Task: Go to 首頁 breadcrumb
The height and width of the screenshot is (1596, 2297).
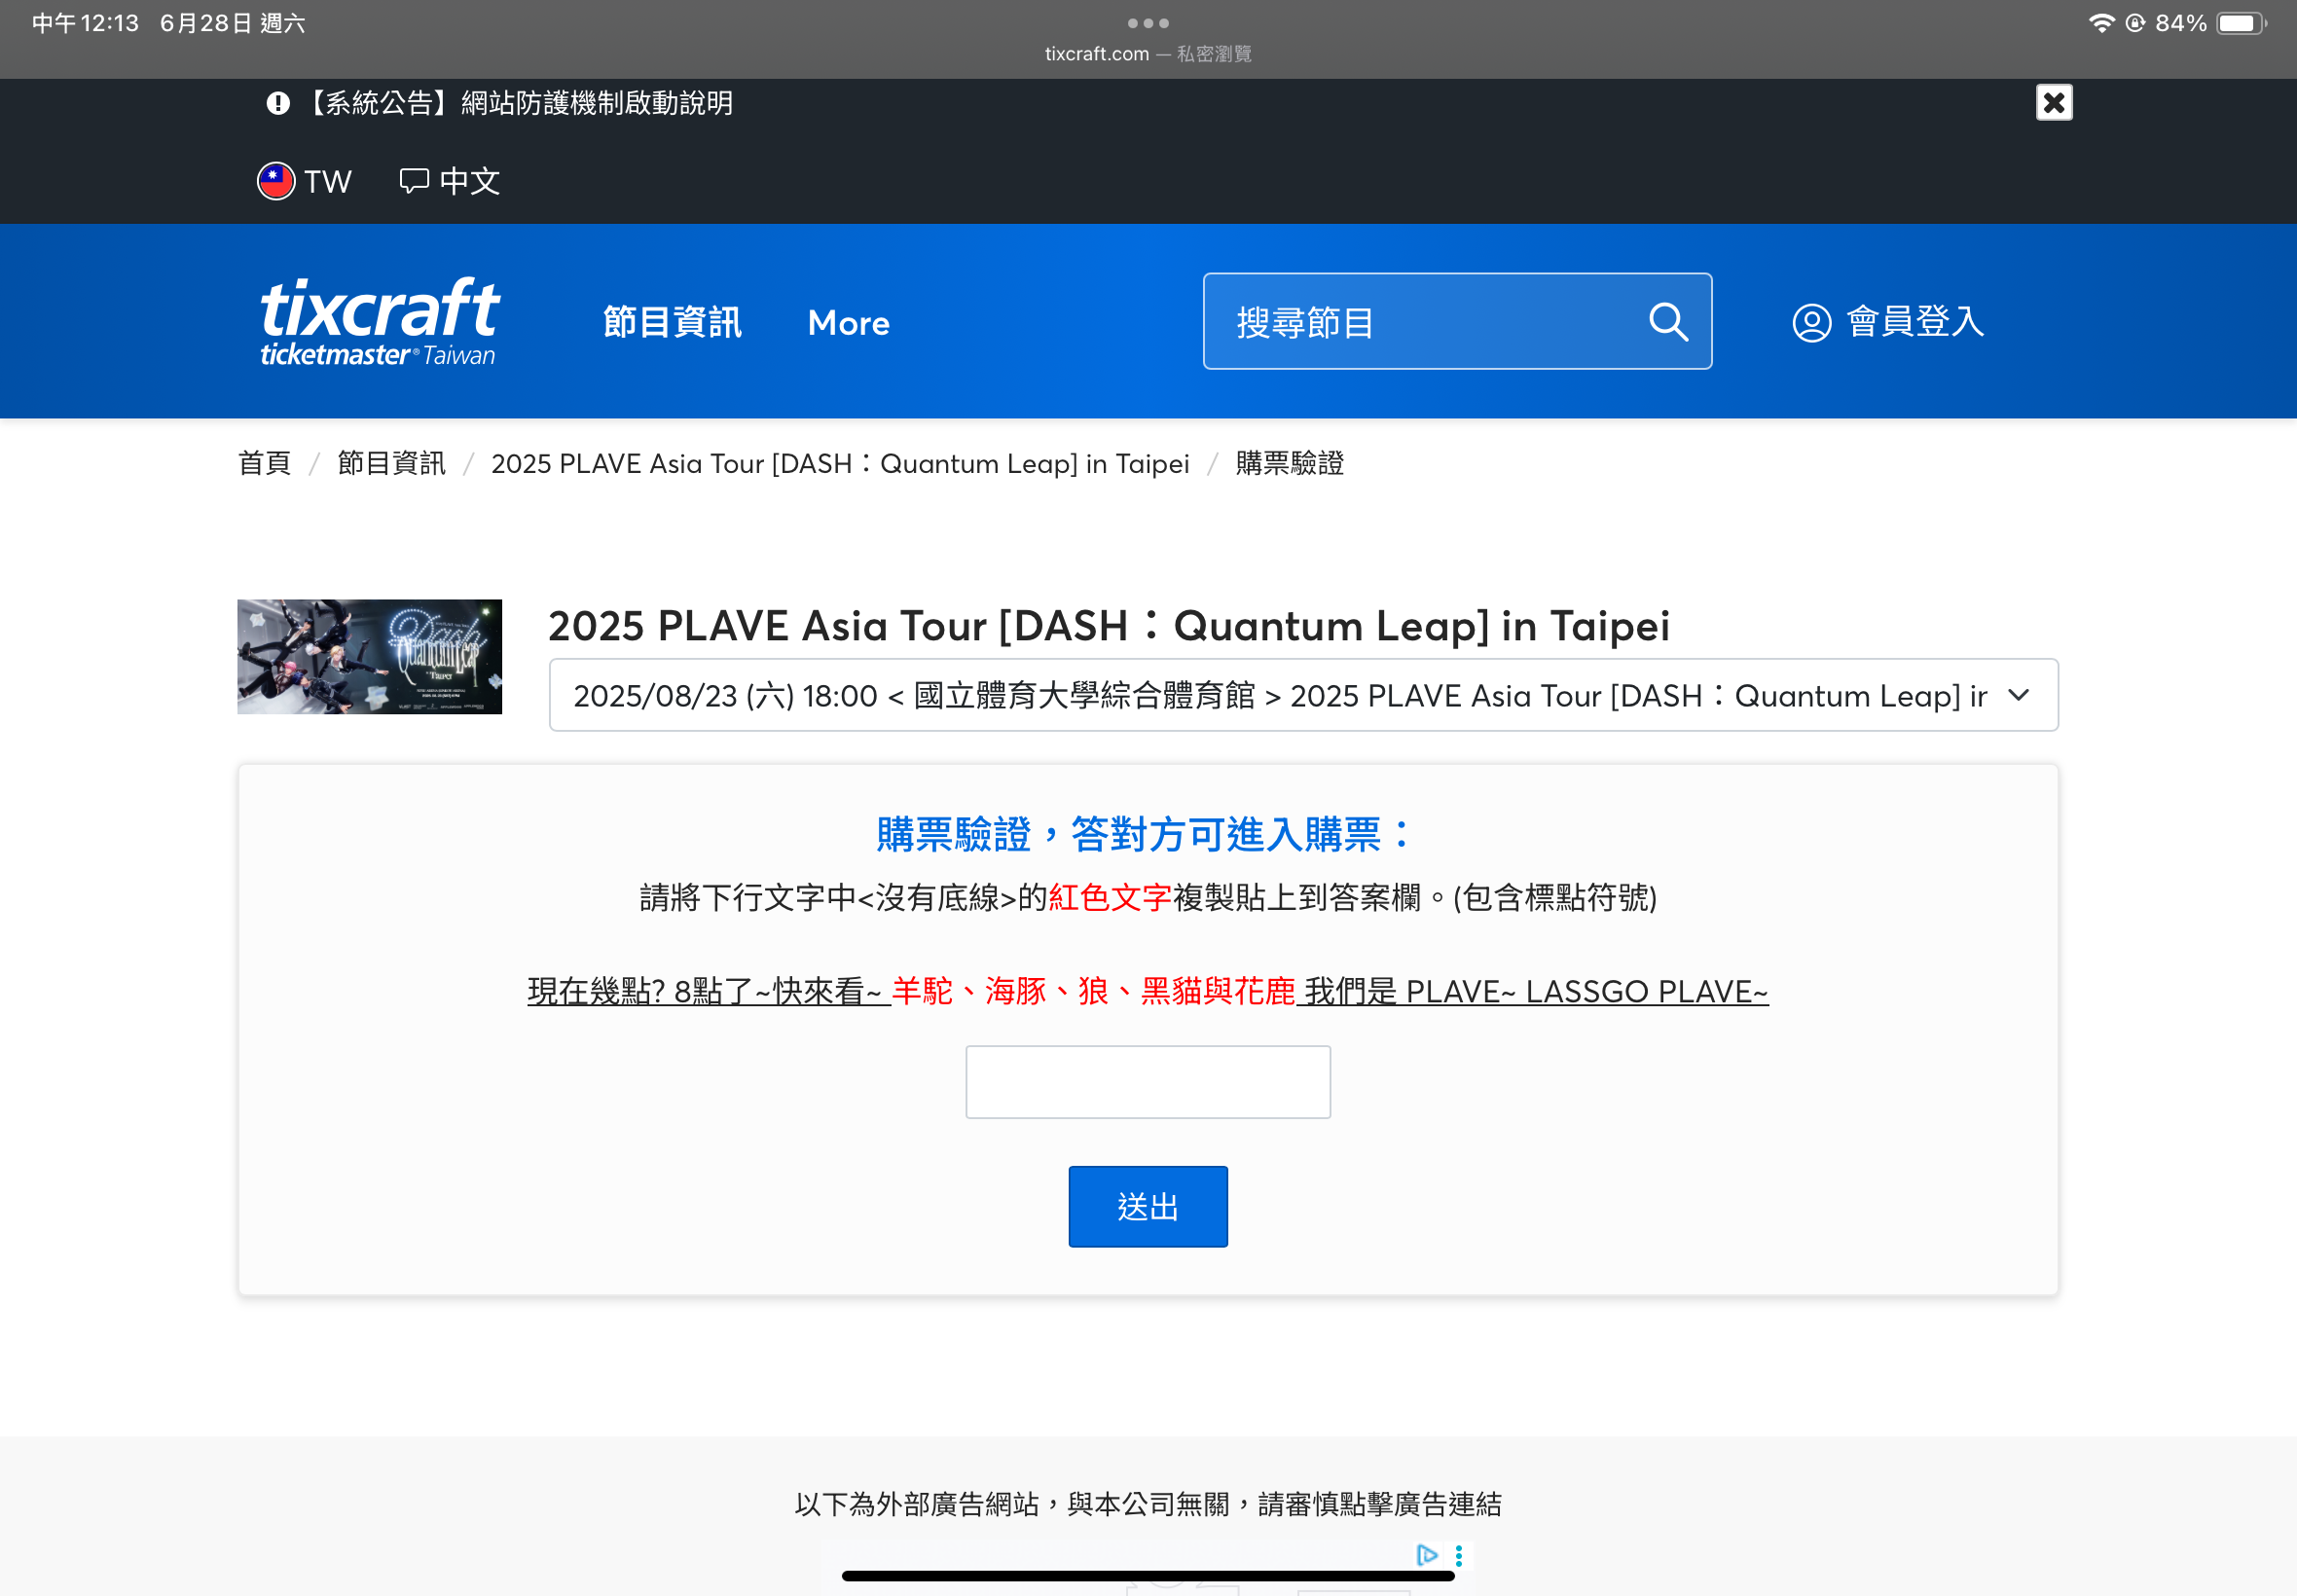Action: coord(264,463)
